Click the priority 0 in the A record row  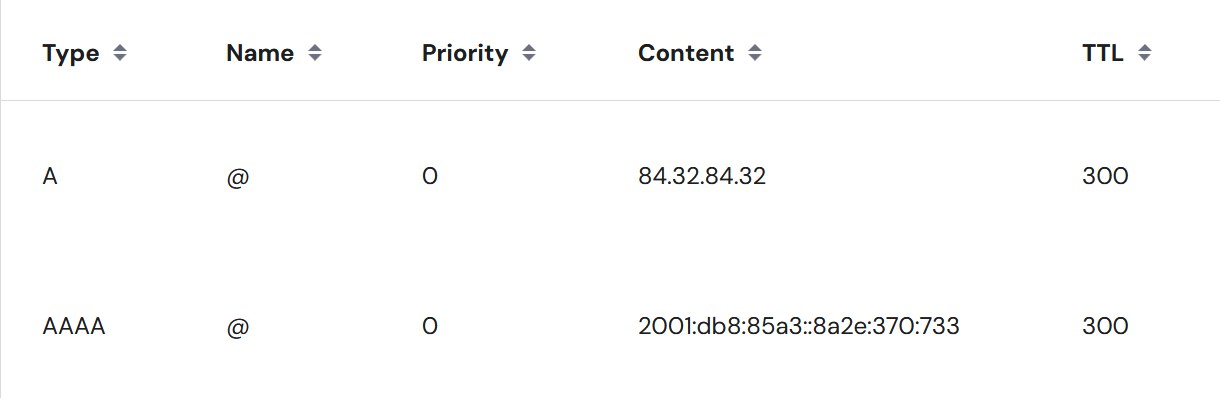tap(430, 177)
